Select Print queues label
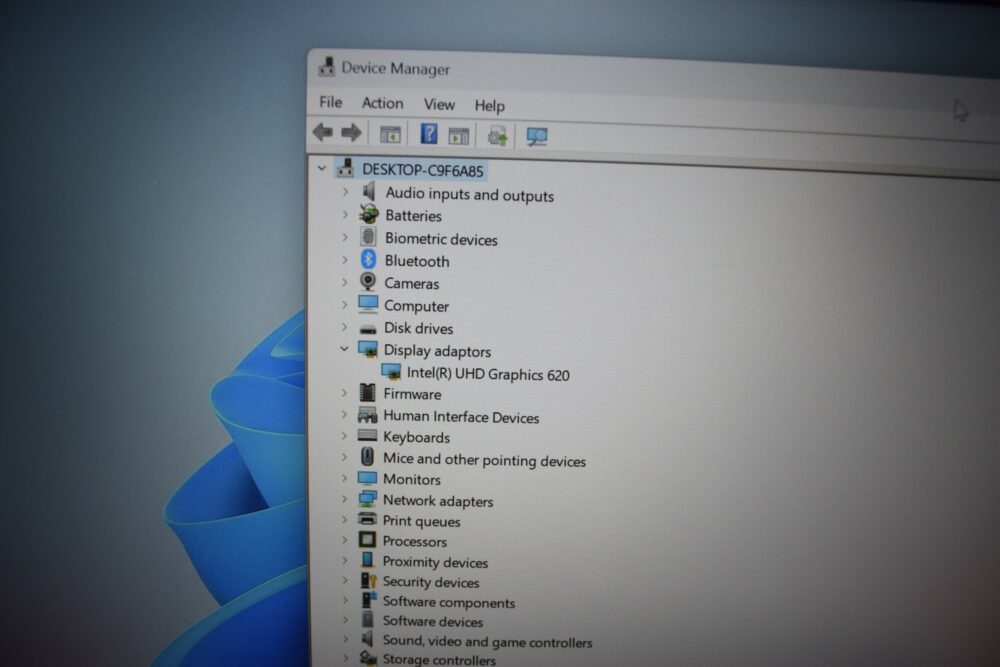1000x667 pixels. coord(421,521)
